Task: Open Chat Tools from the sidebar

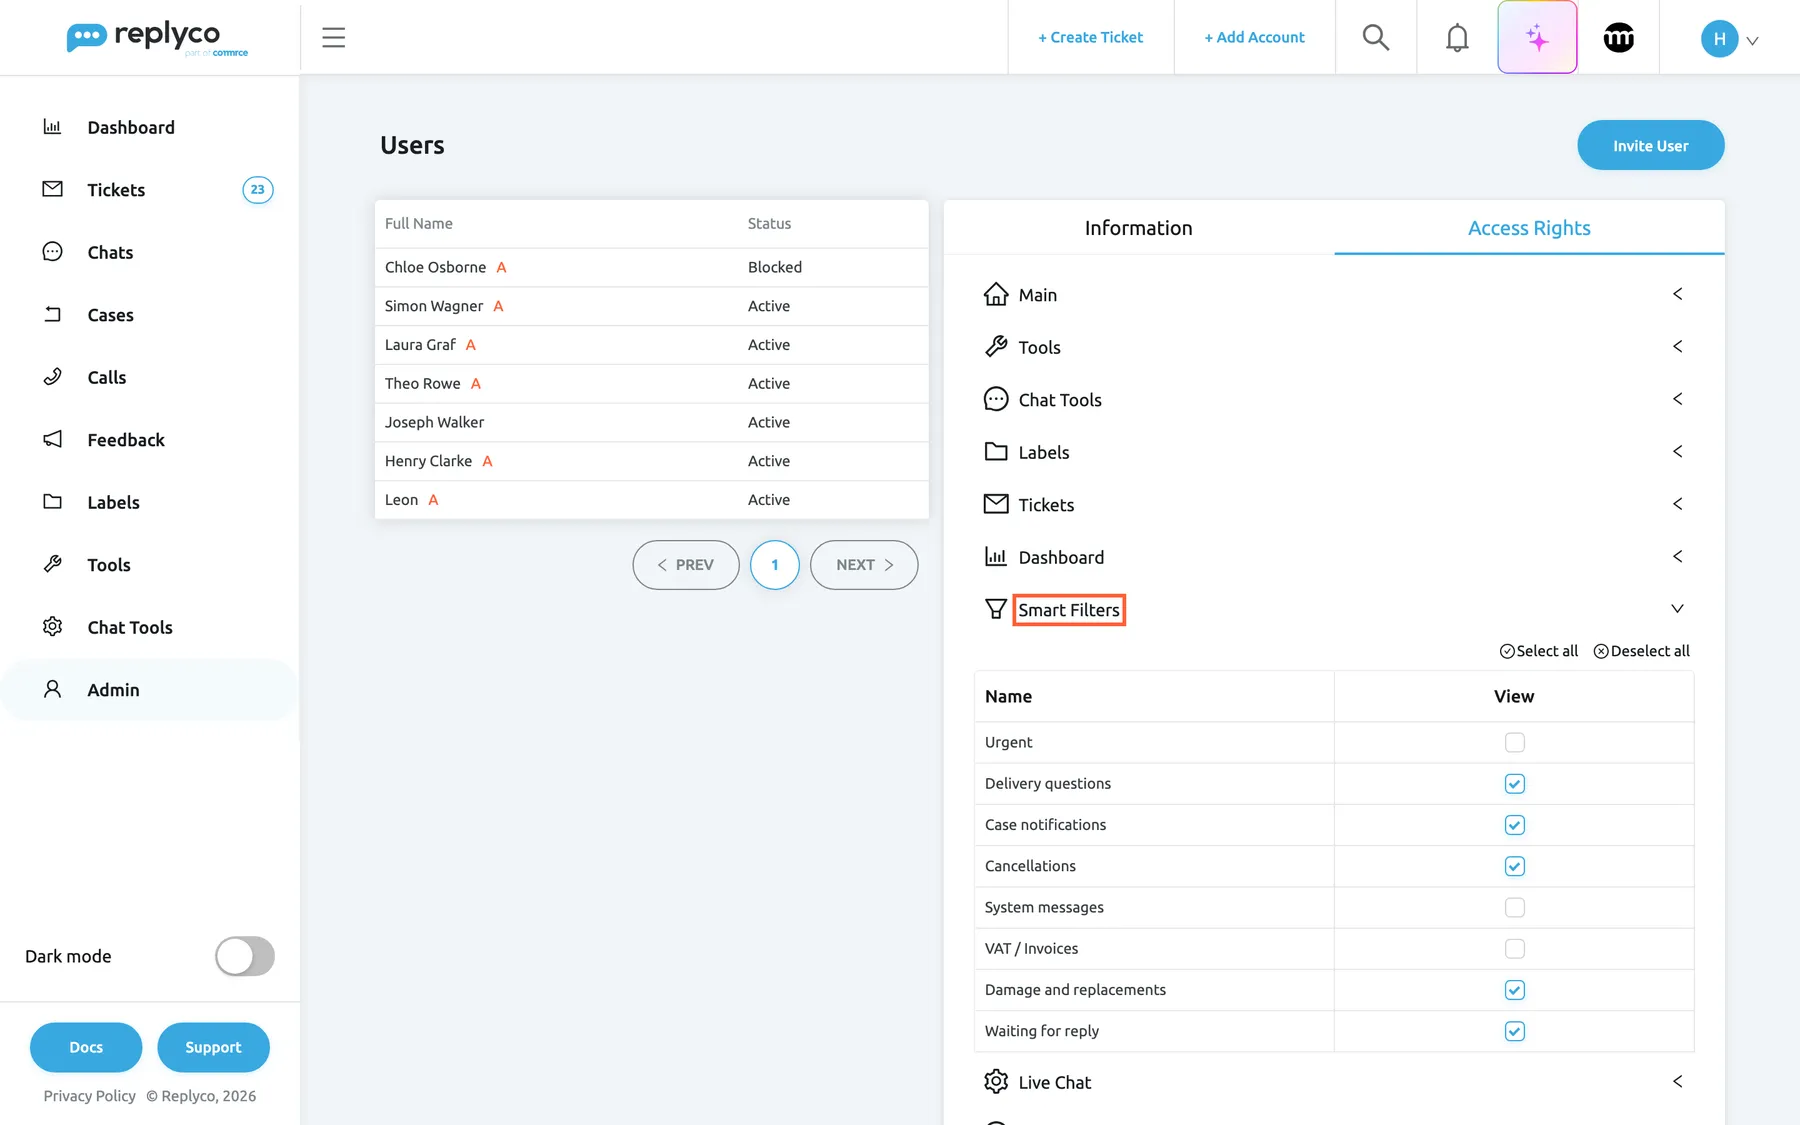Action: point(129,627)
